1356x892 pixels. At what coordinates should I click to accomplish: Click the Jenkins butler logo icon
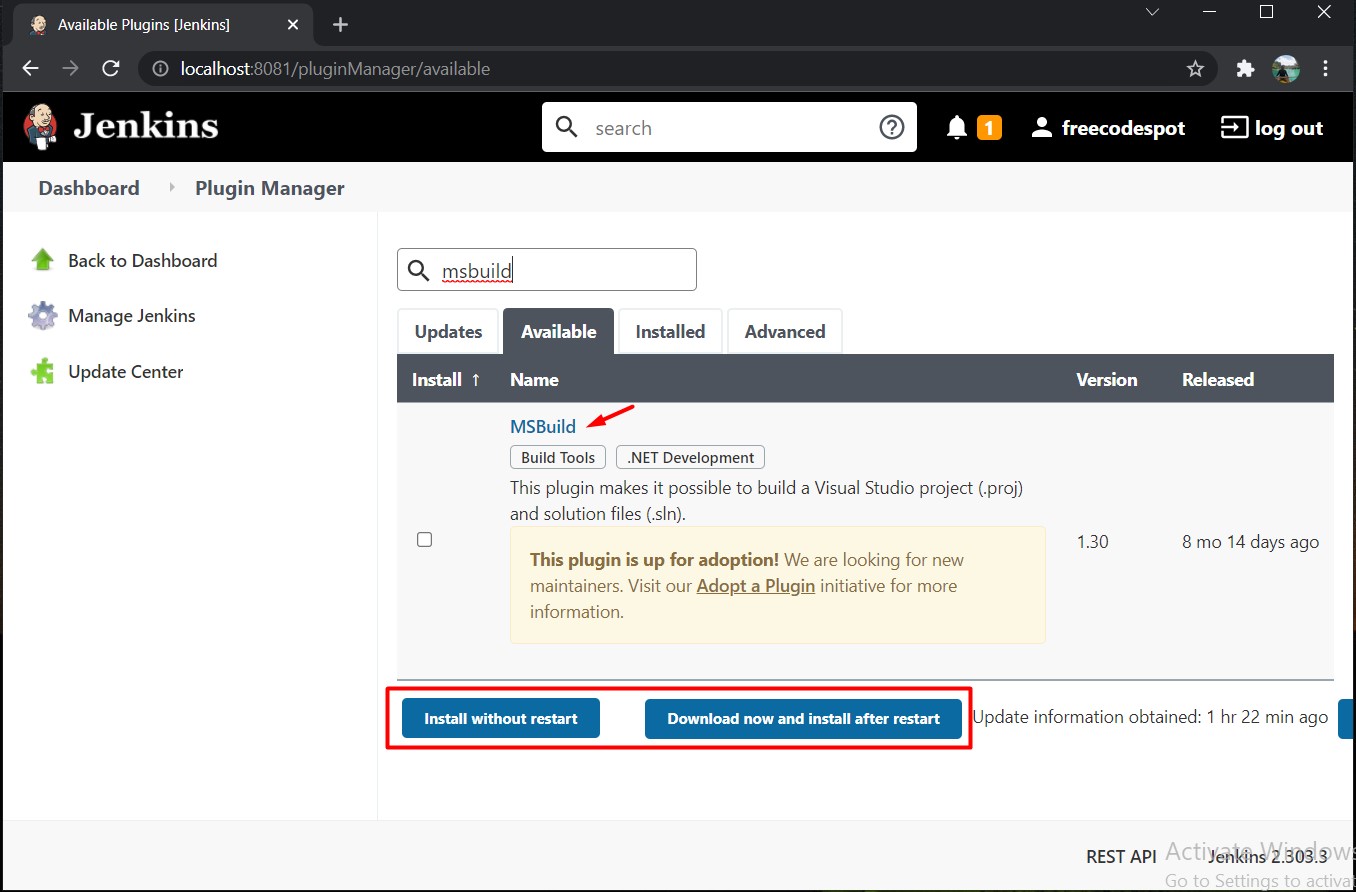tap(41, 127)
